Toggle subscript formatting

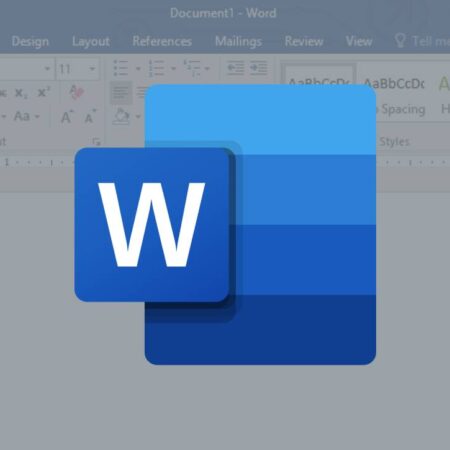(21, 93)
